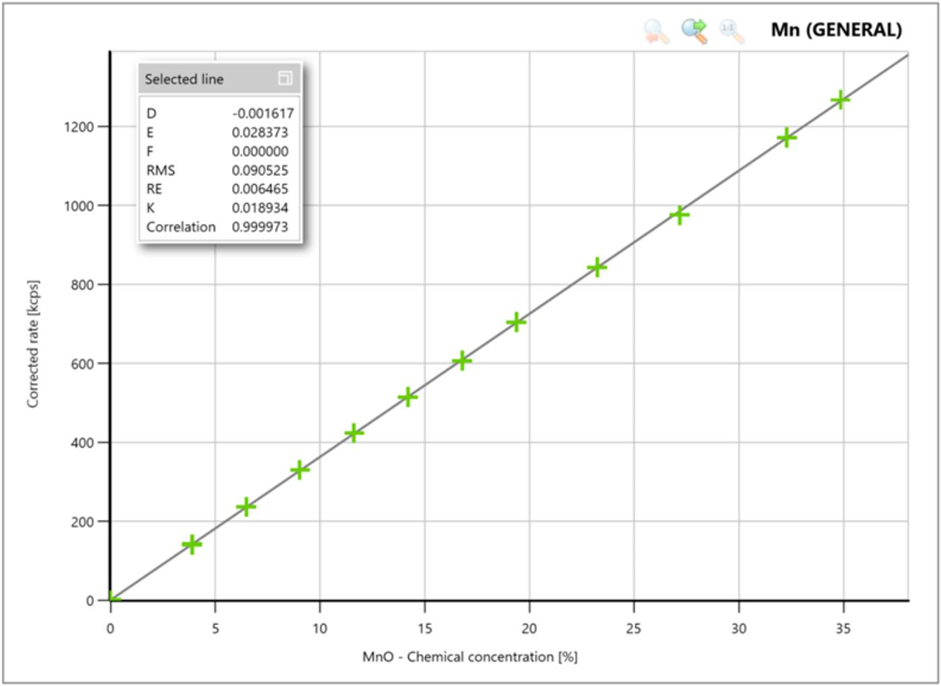941x686 pixels.
Task: Click the K value 0.018934
Action: coord(260,208)
